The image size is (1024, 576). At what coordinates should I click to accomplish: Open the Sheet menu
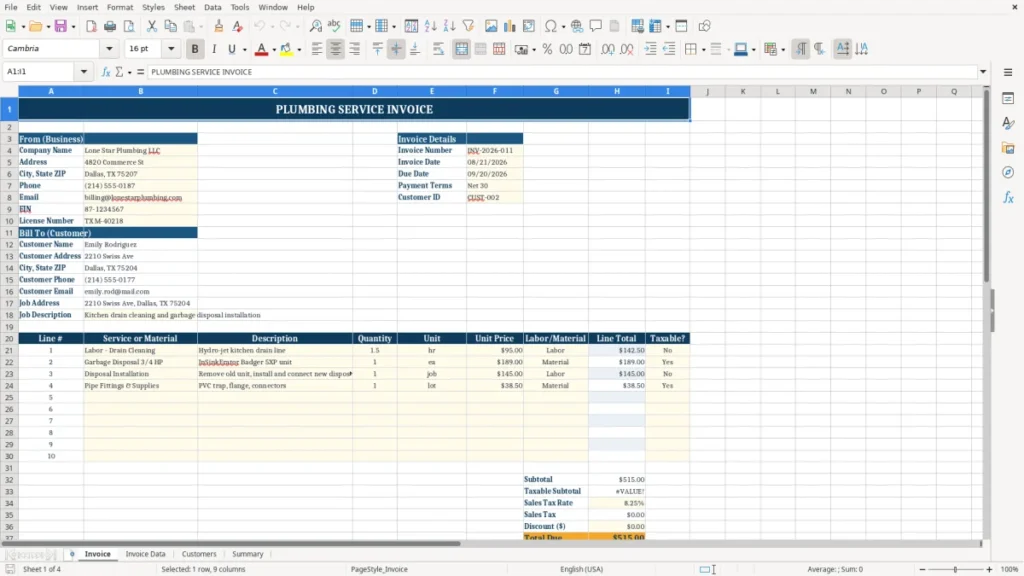[184, 7]
